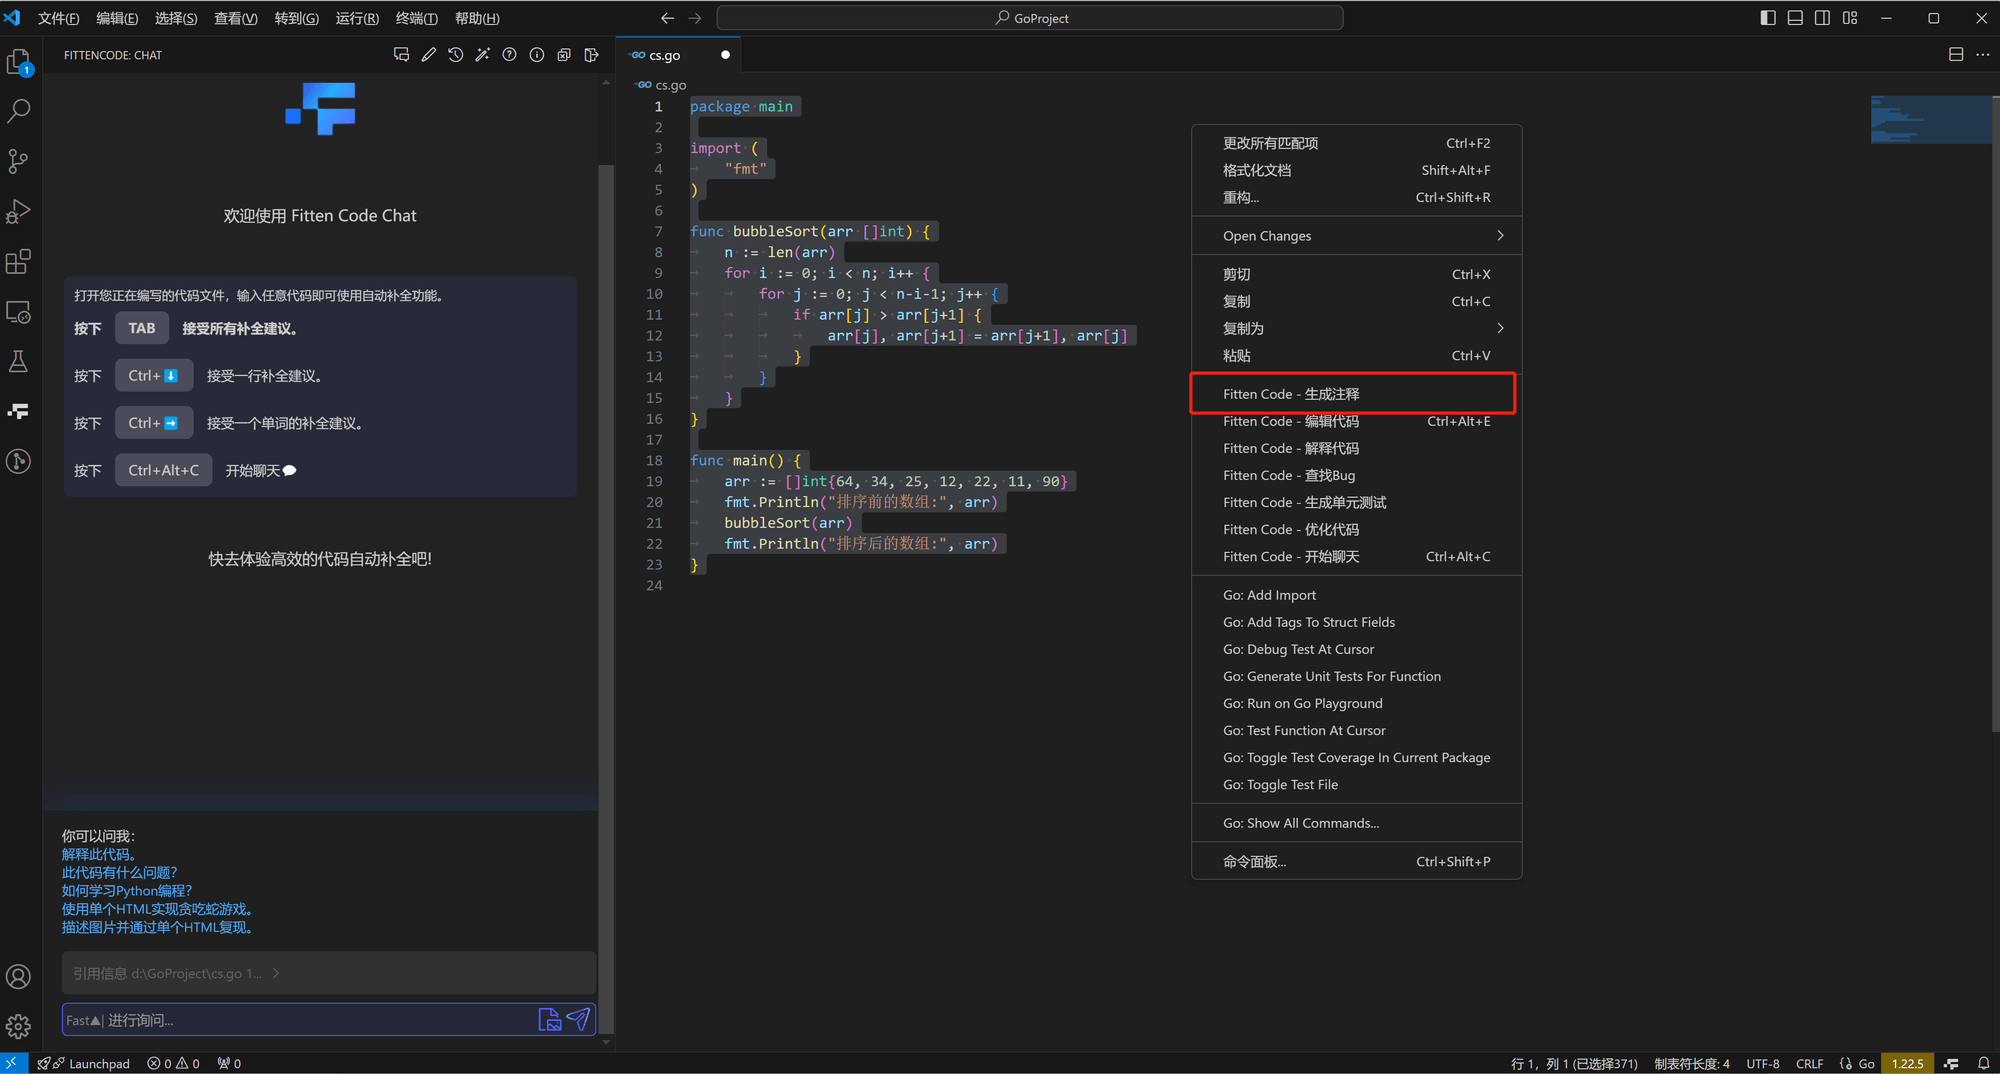
Task: Open the Manage gear icon
Action: [x=19, y=1026]
